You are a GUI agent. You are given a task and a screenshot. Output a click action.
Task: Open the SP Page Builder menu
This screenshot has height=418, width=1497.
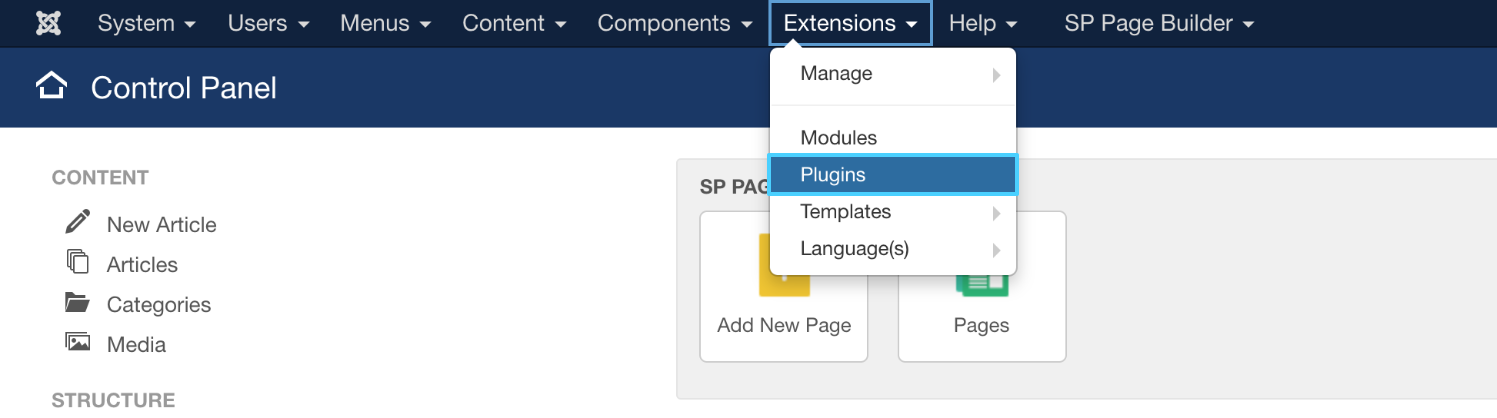click(1158, 23)
